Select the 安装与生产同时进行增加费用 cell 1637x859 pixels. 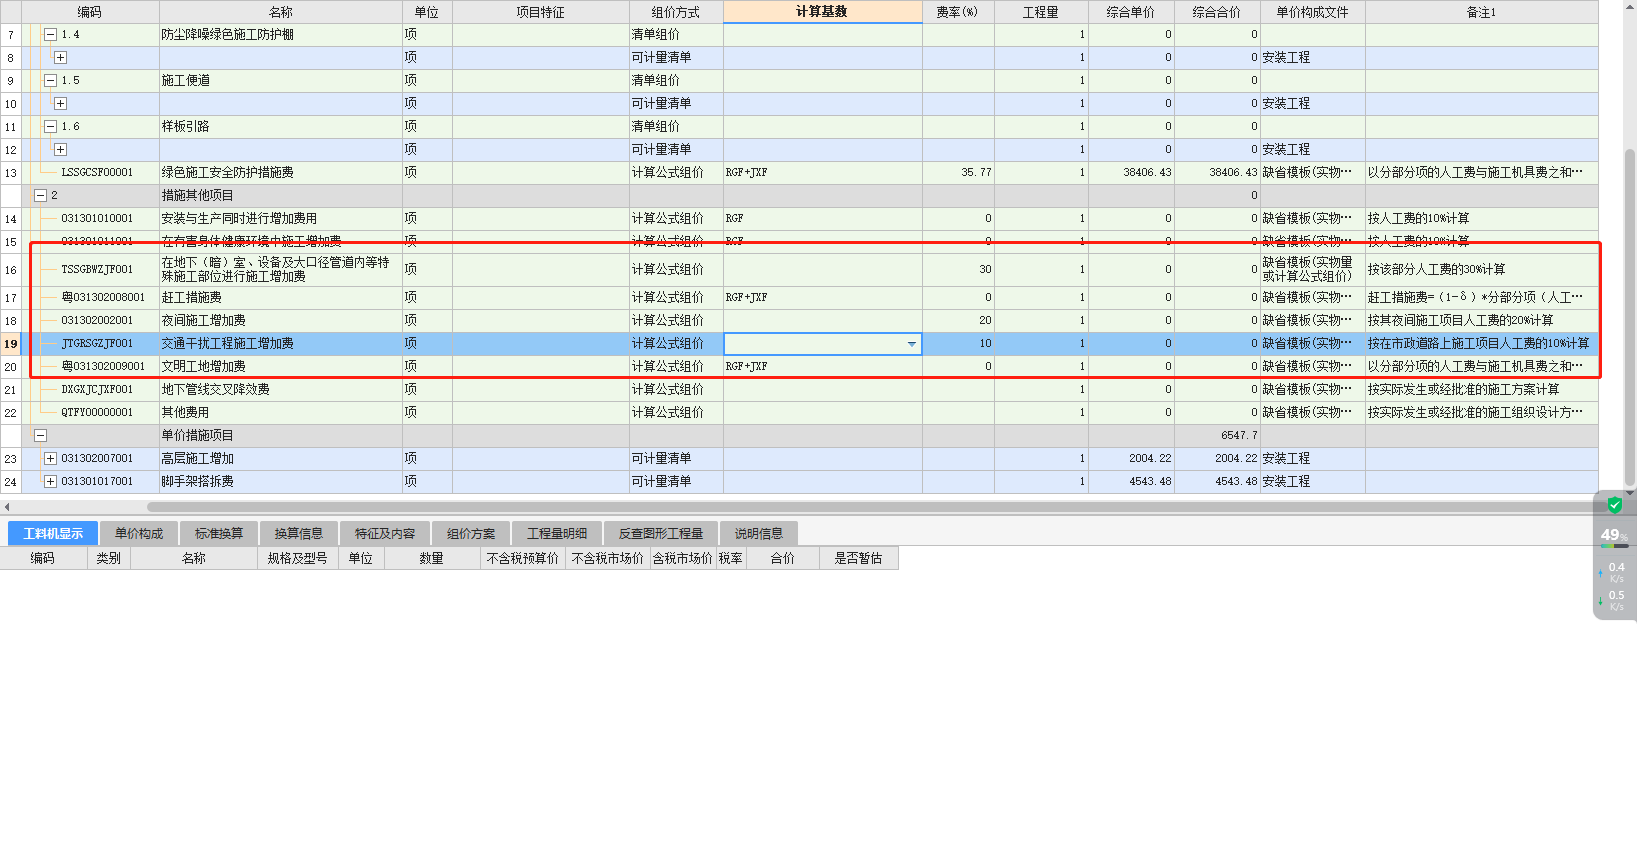281,218
